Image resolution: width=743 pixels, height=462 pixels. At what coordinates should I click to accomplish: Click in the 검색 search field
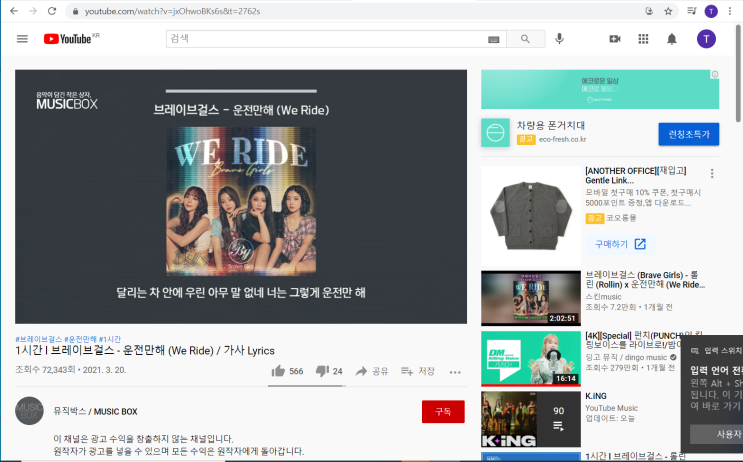click(327, 39)
